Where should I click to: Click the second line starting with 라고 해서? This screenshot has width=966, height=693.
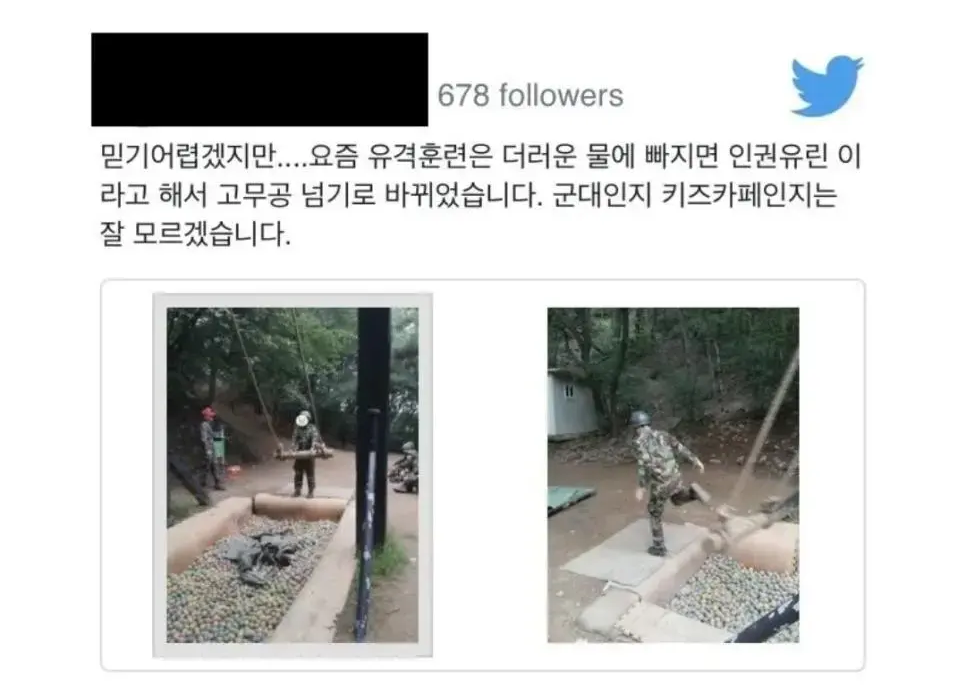[468, 195]
